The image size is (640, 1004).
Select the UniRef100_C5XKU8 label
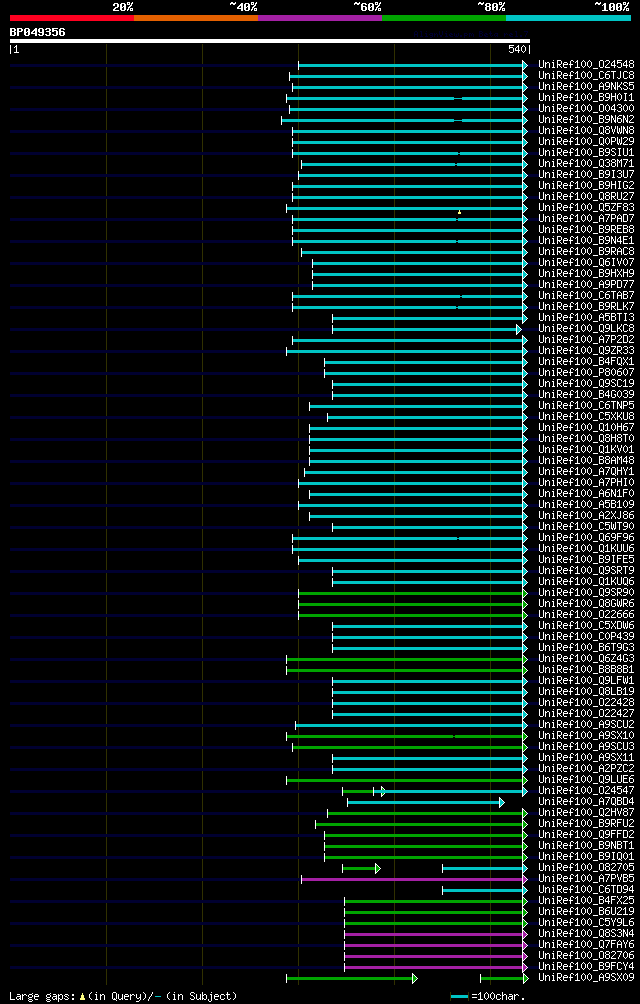tap(586, 416)
